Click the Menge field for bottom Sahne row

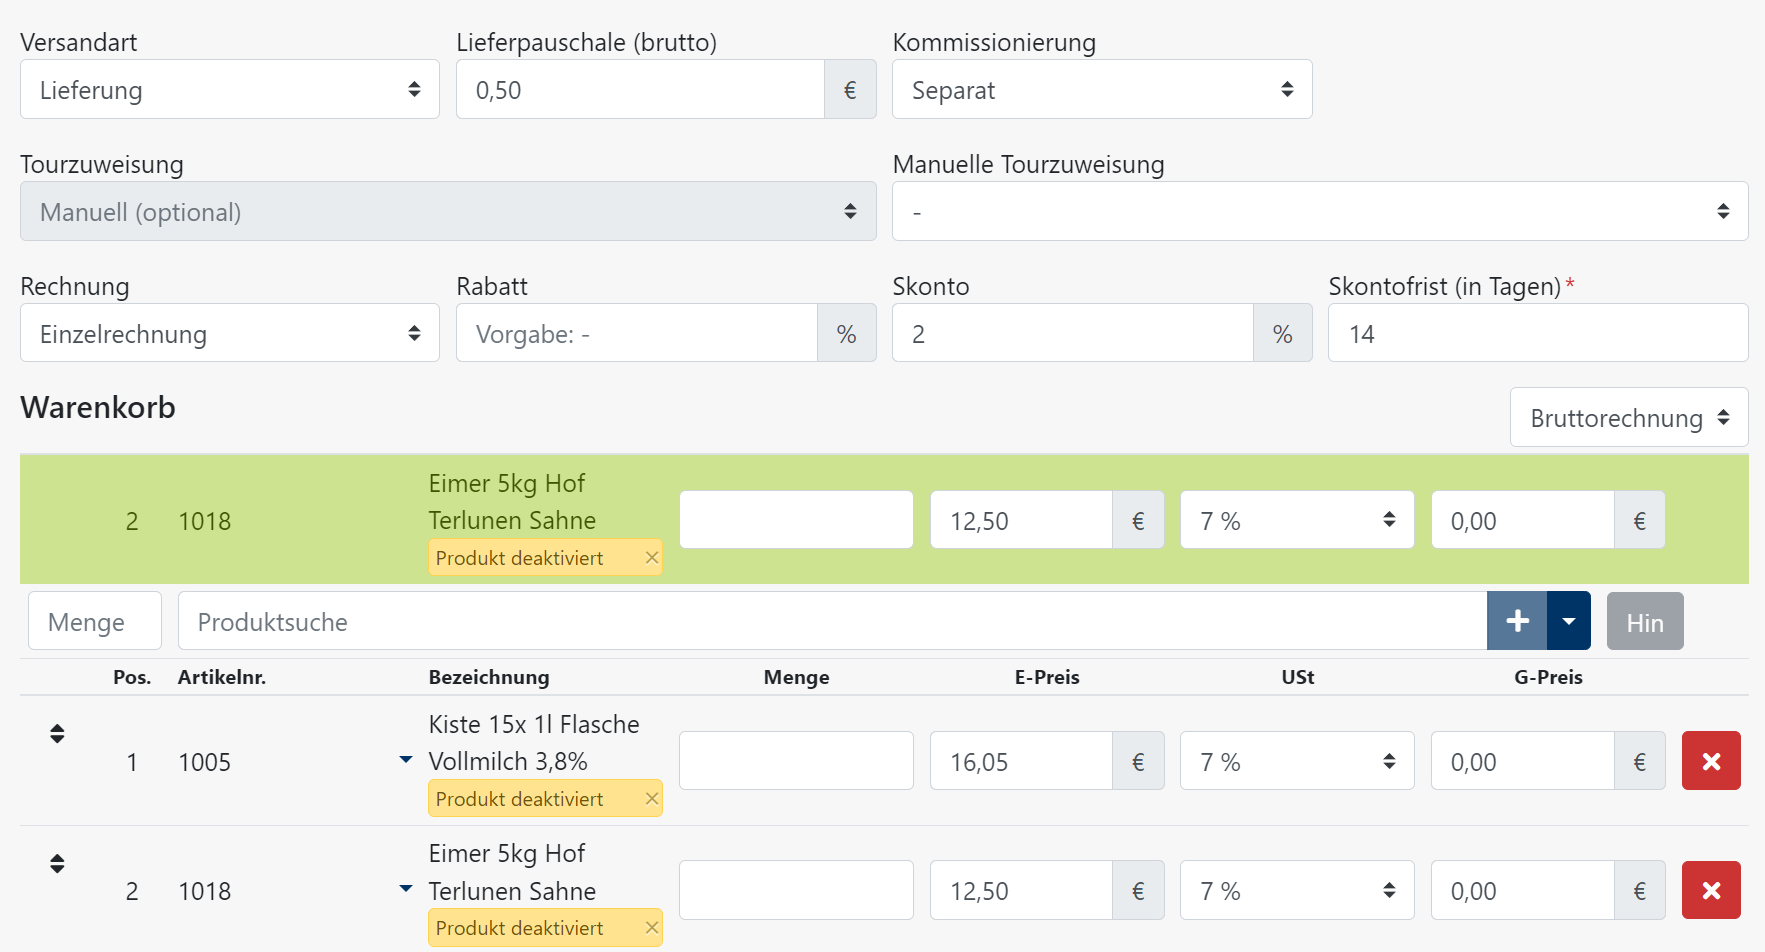[796, 890]
